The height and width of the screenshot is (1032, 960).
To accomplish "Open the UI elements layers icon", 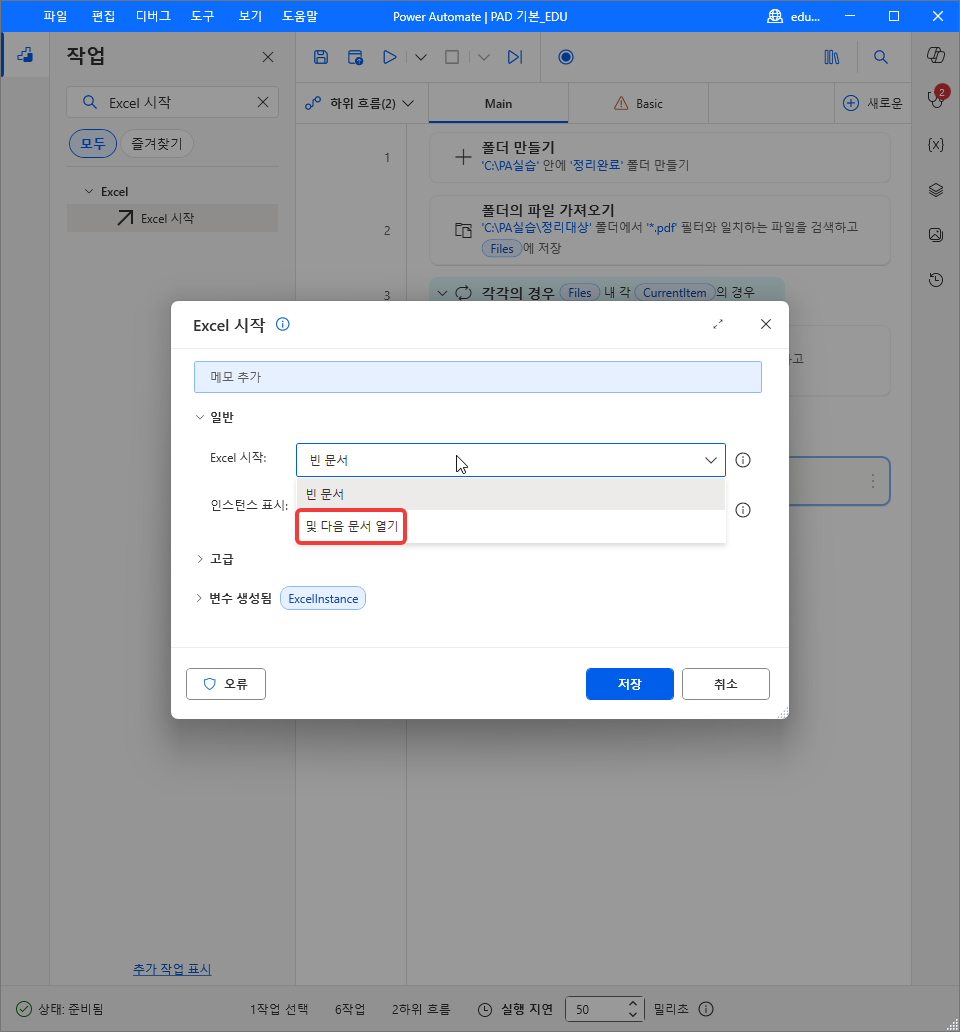I will pos(936,190).
